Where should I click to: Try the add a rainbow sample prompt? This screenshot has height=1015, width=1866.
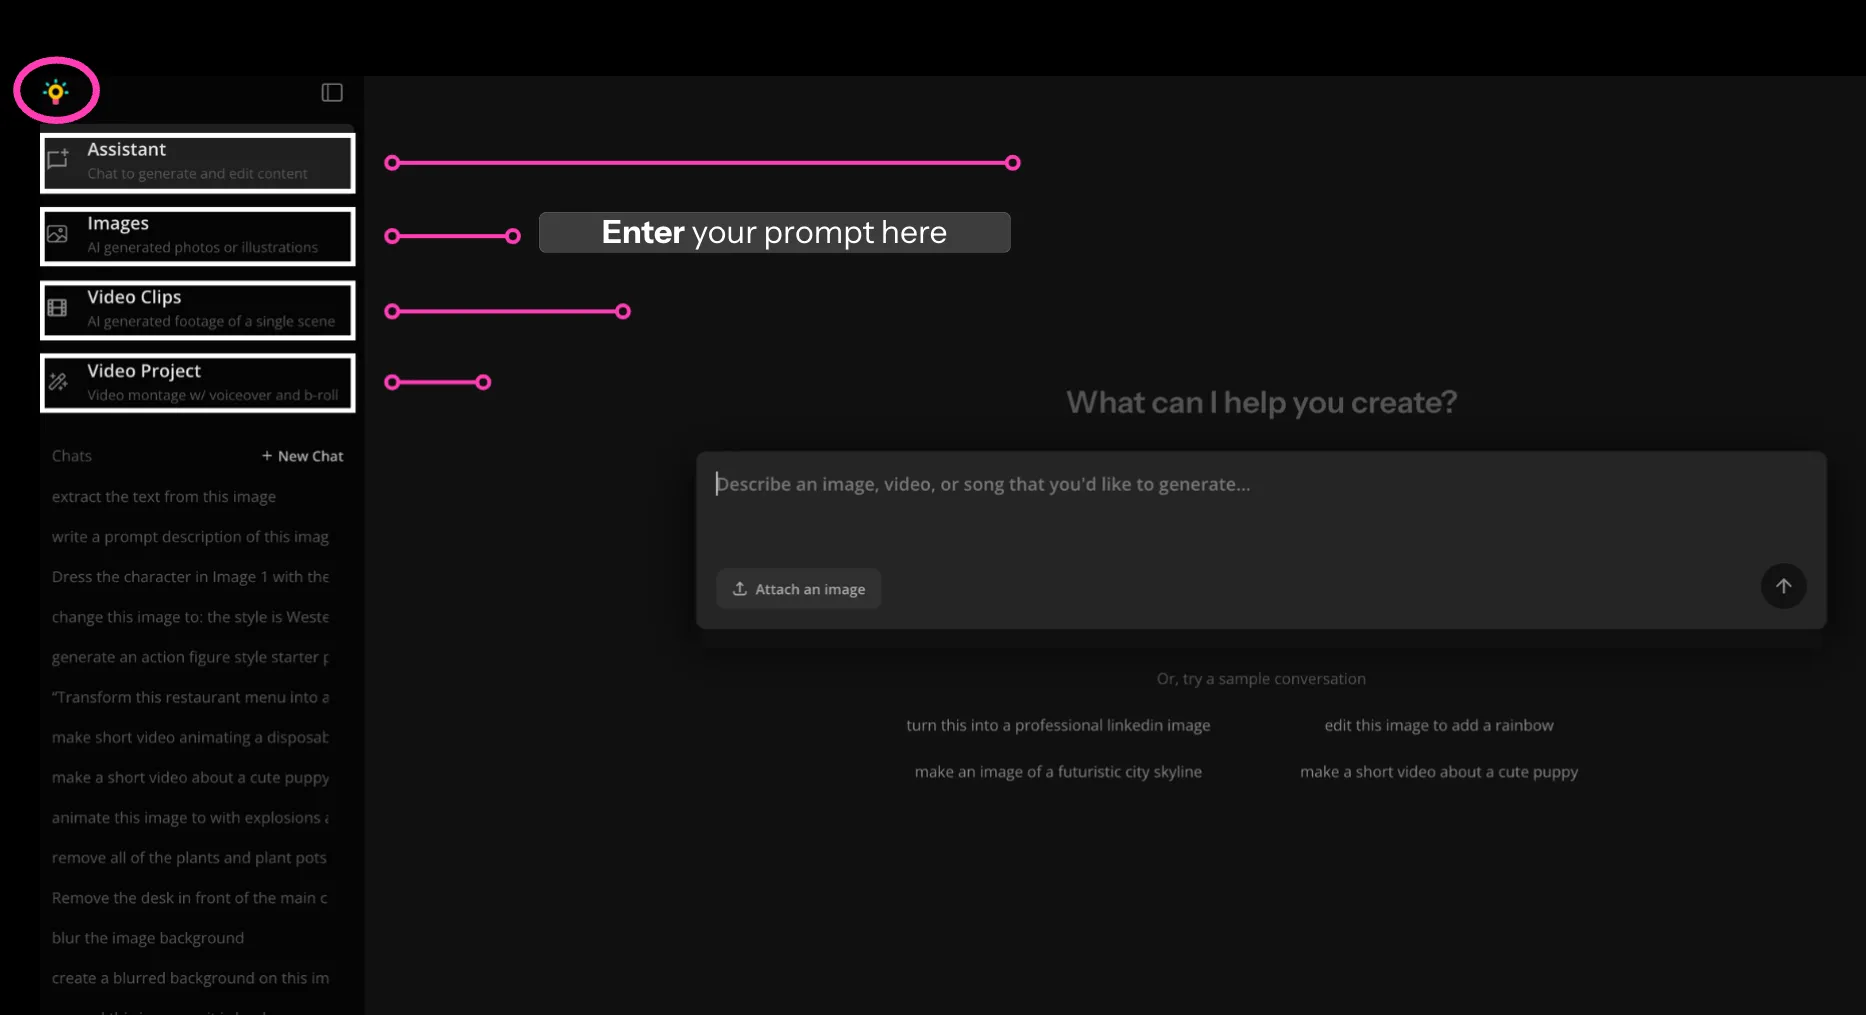pos(1438,725)
